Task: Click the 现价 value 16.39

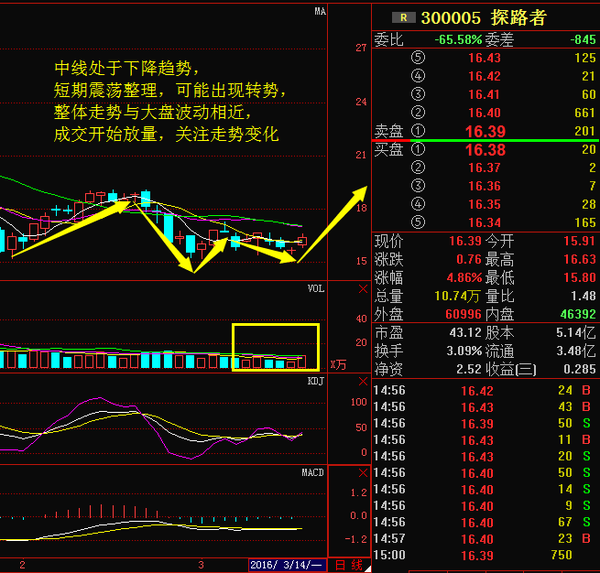Action: pyautogui.click(x=465, y=241)
